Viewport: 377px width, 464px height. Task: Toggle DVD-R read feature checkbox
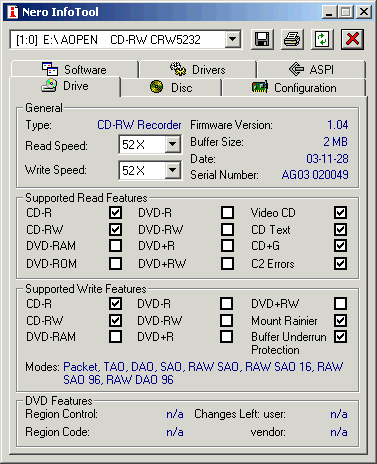coord(227,212)
